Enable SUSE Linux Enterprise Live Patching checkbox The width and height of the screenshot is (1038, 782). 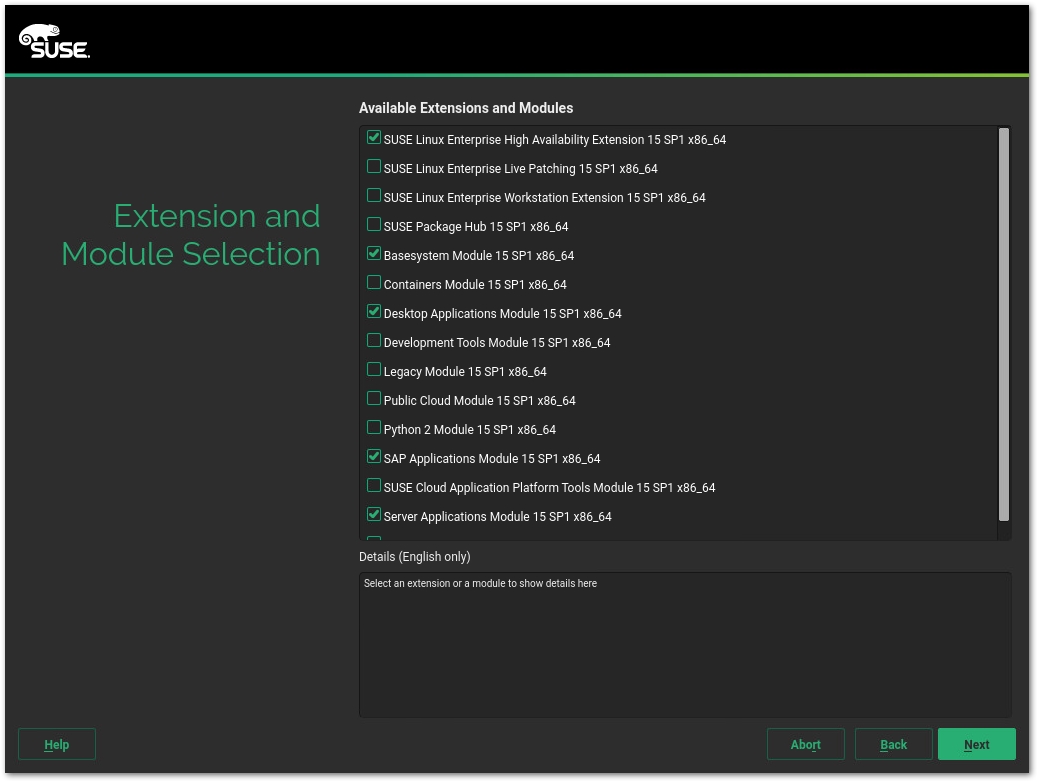pyautogui.click(x=374, y=166)
